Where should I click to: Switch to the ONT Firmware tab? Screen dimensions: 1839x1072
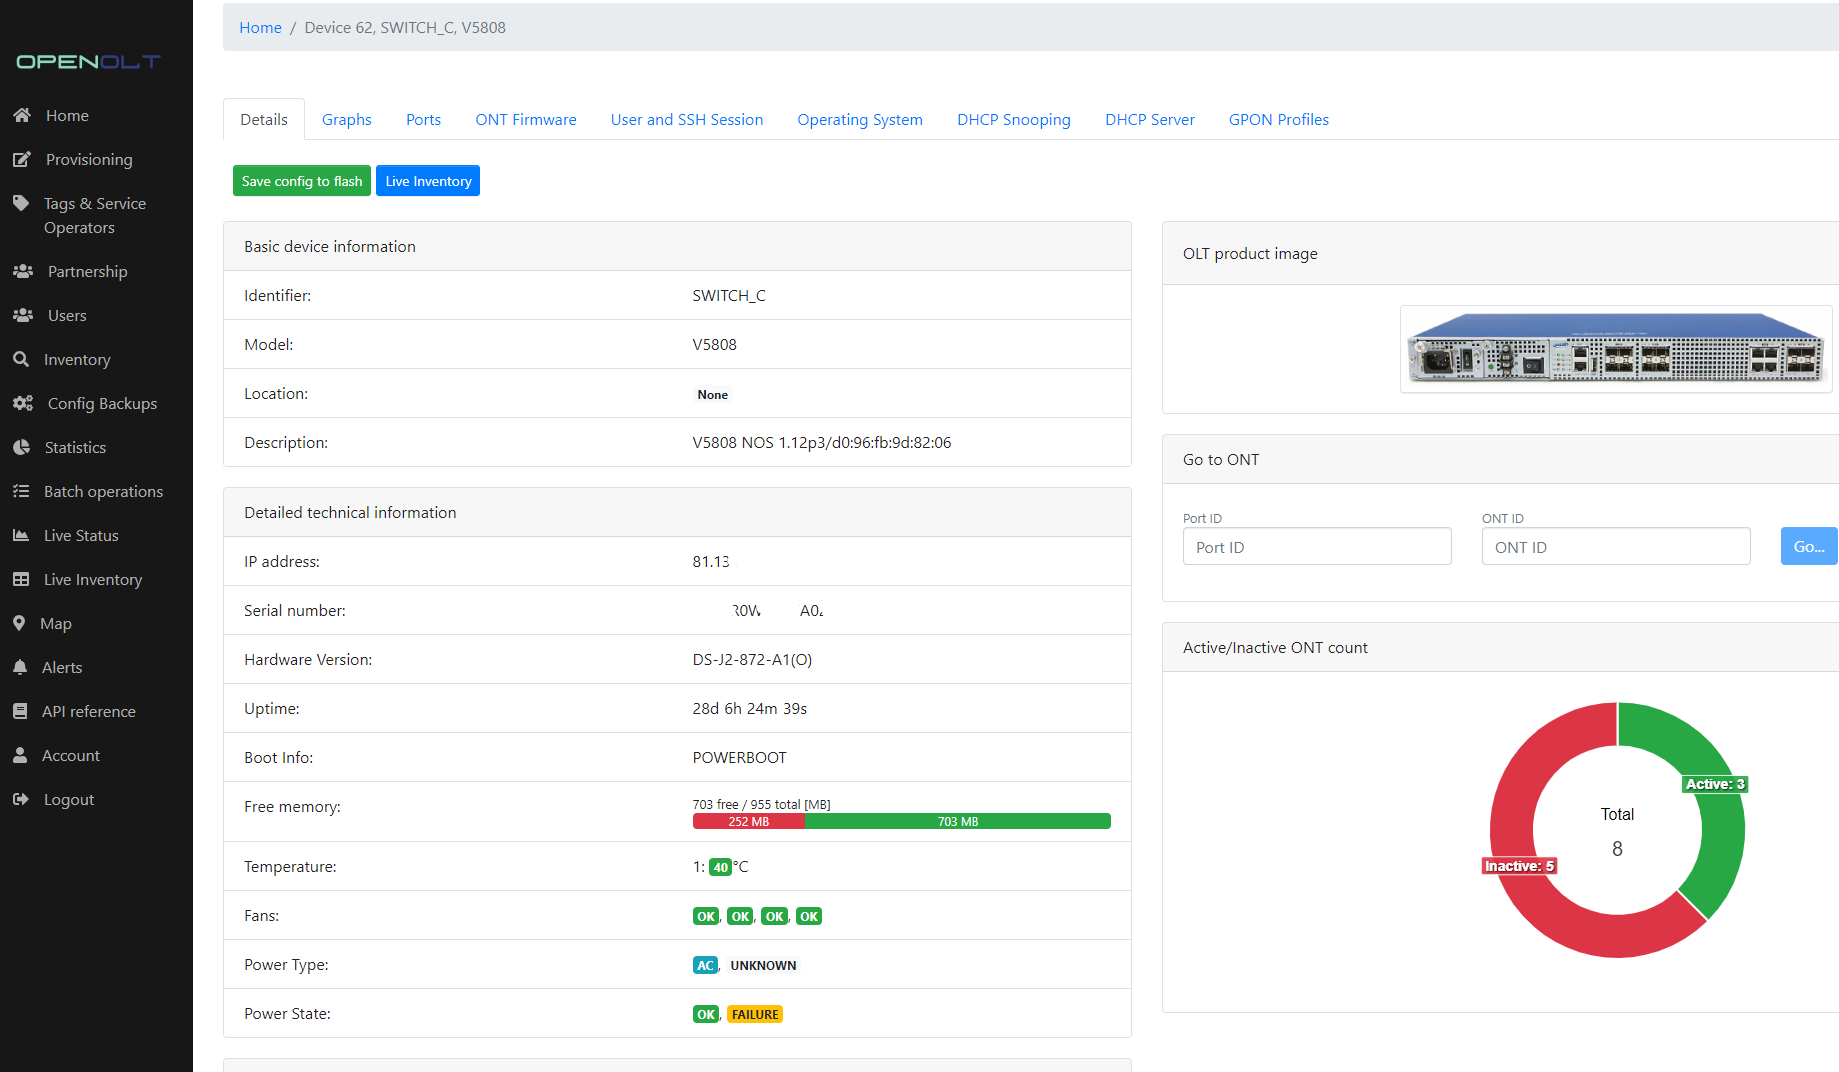coord(526,119)
